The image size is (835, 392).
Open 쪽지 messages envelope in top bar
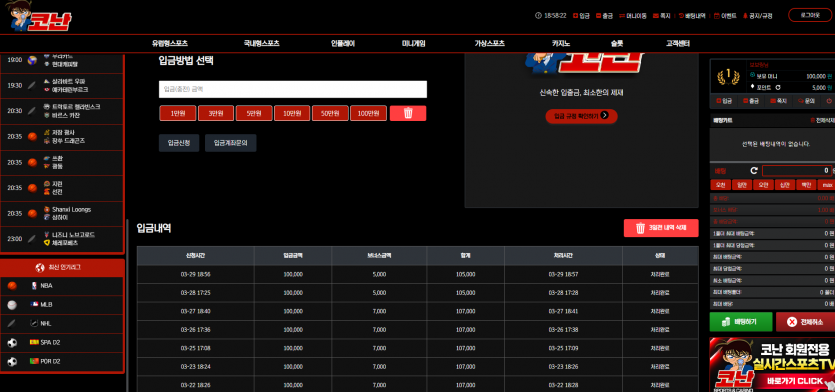tap(656, 16)
